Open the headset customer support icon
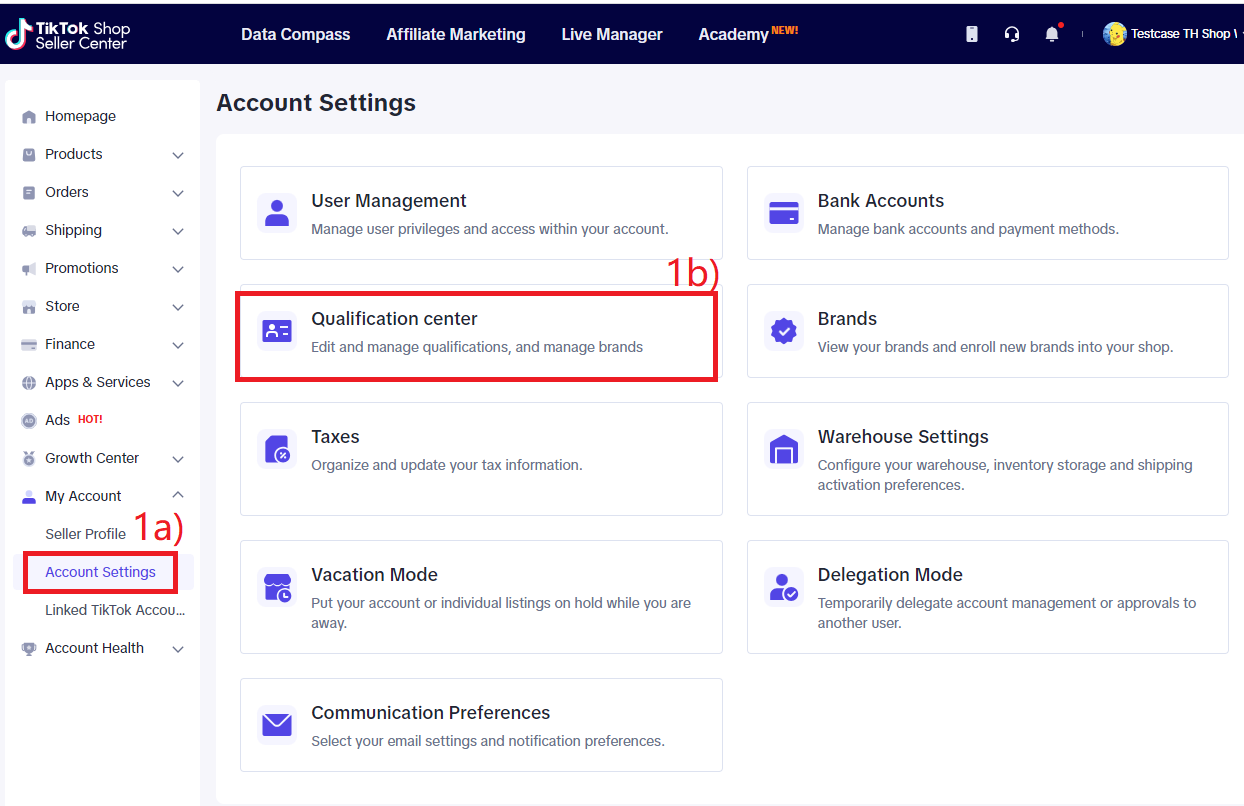Viewport: 1244px width, 806px height. [1012, 34]
